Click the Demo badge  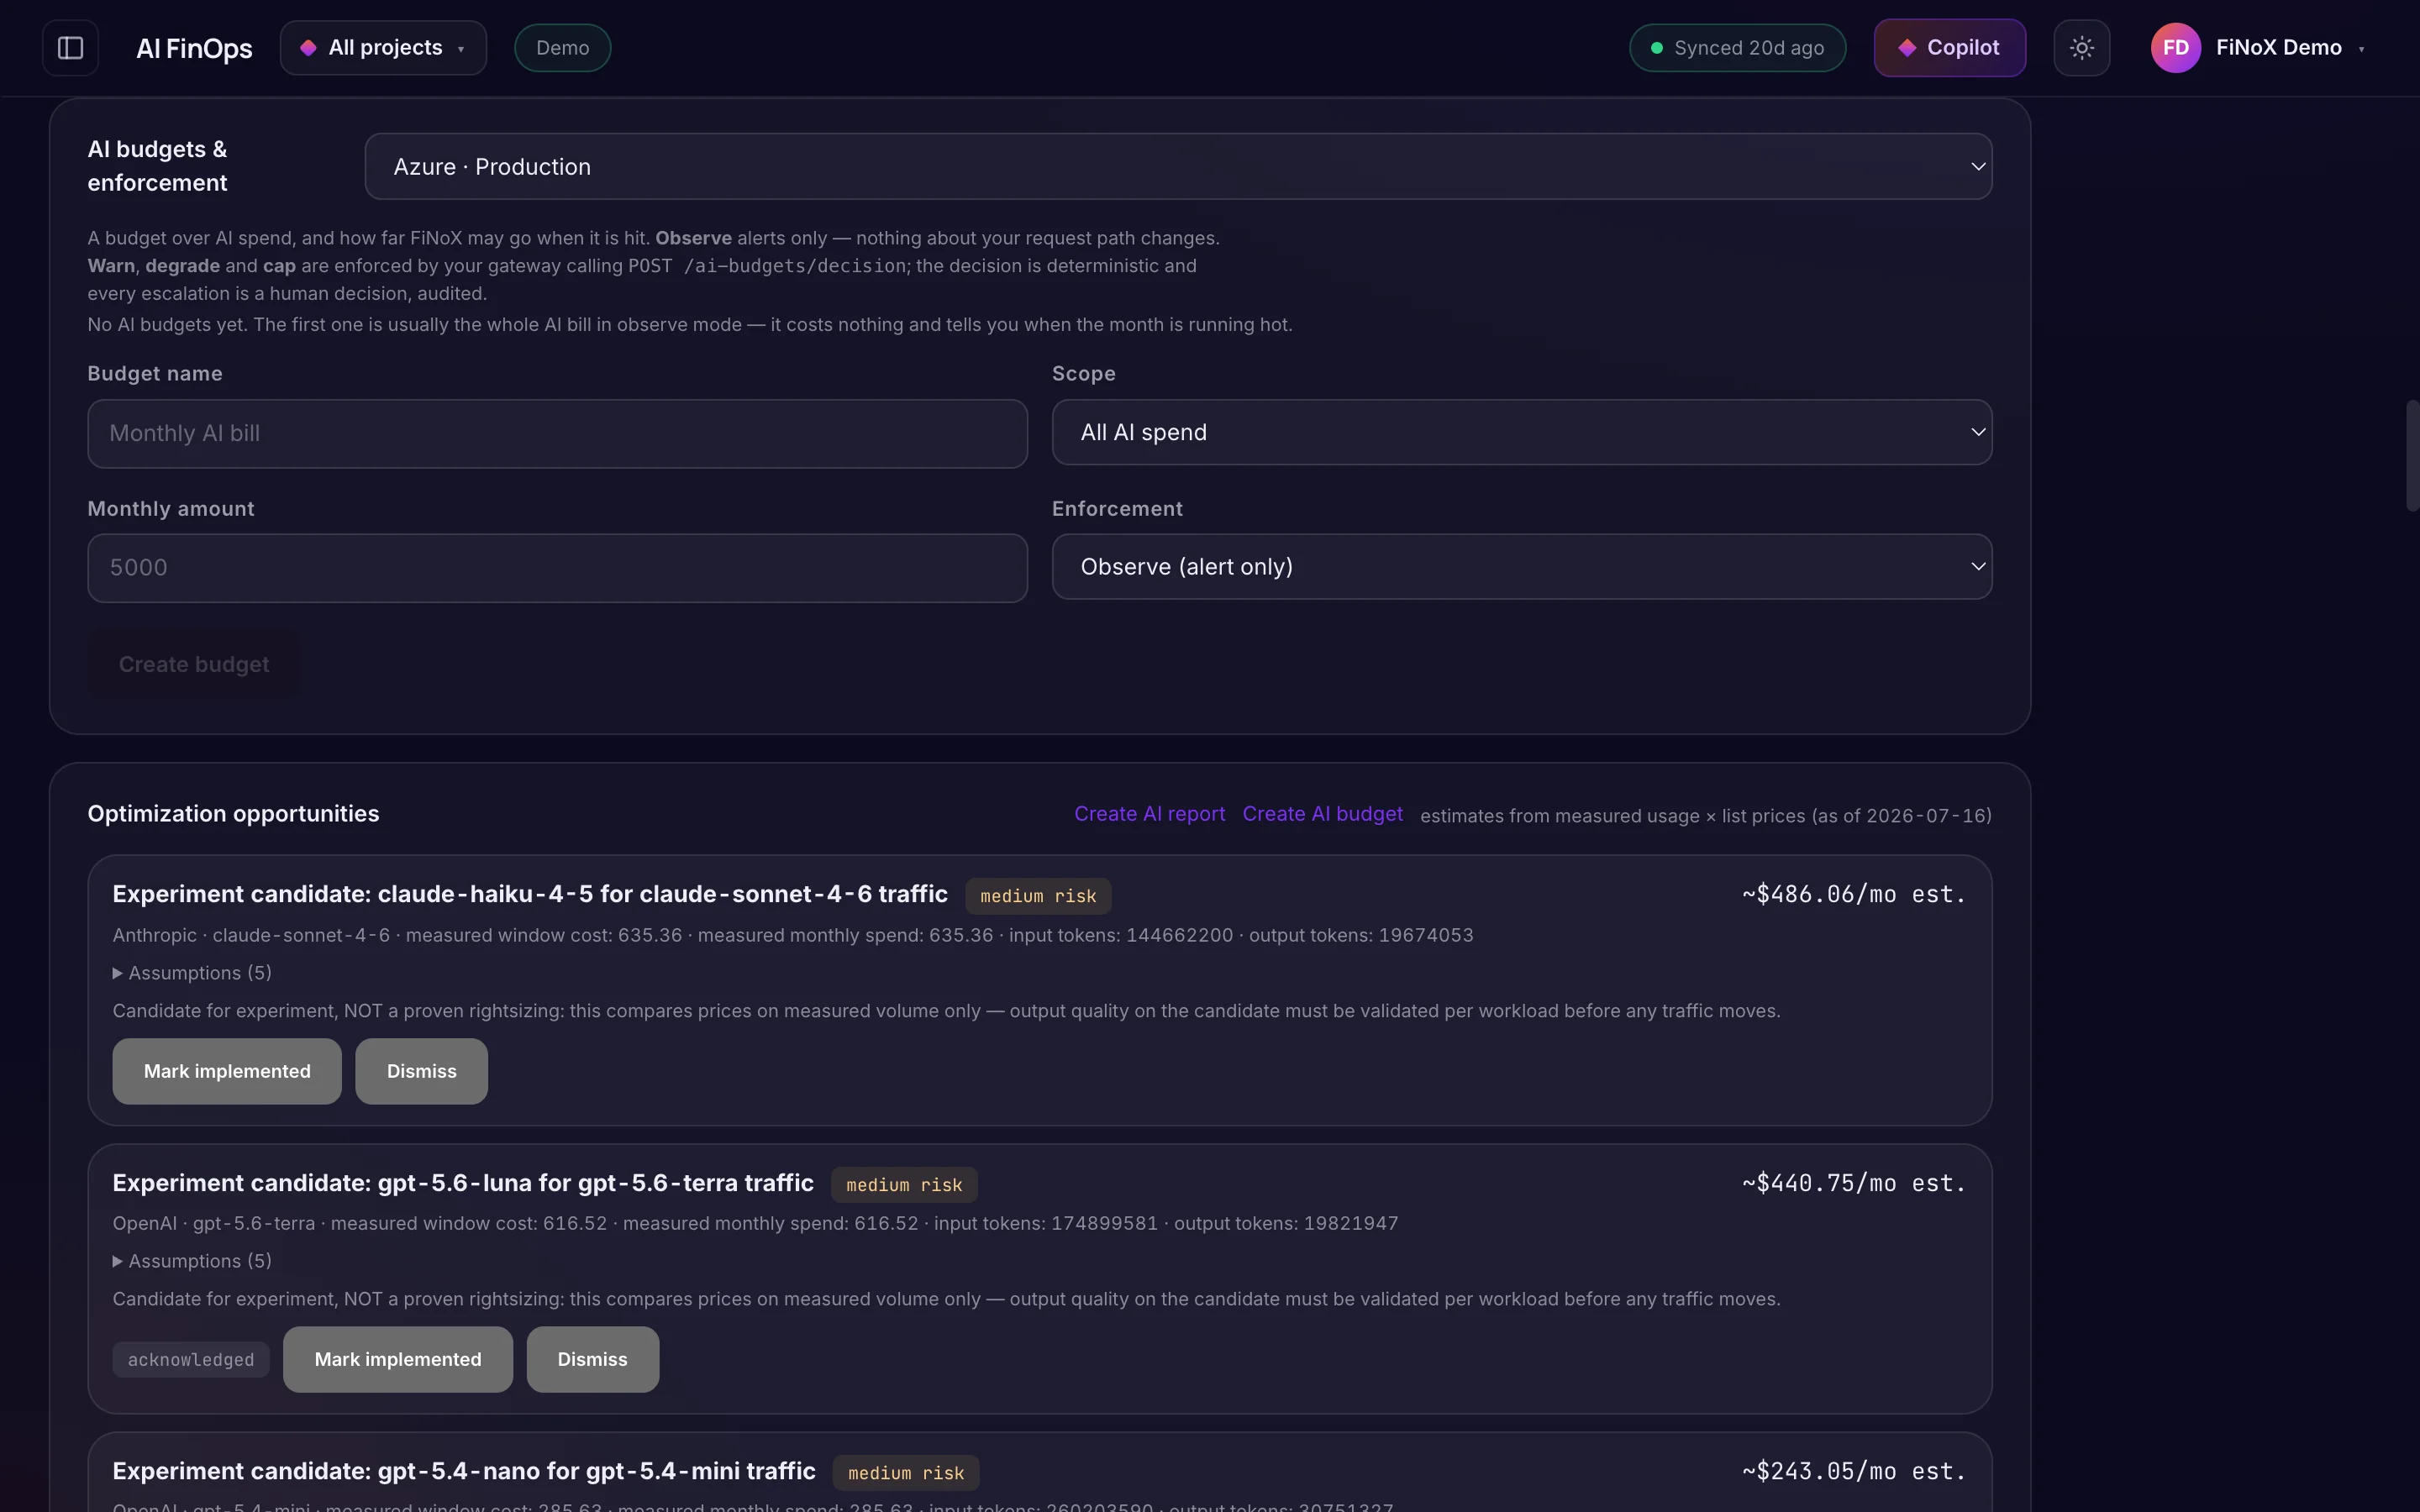[562, 48]
